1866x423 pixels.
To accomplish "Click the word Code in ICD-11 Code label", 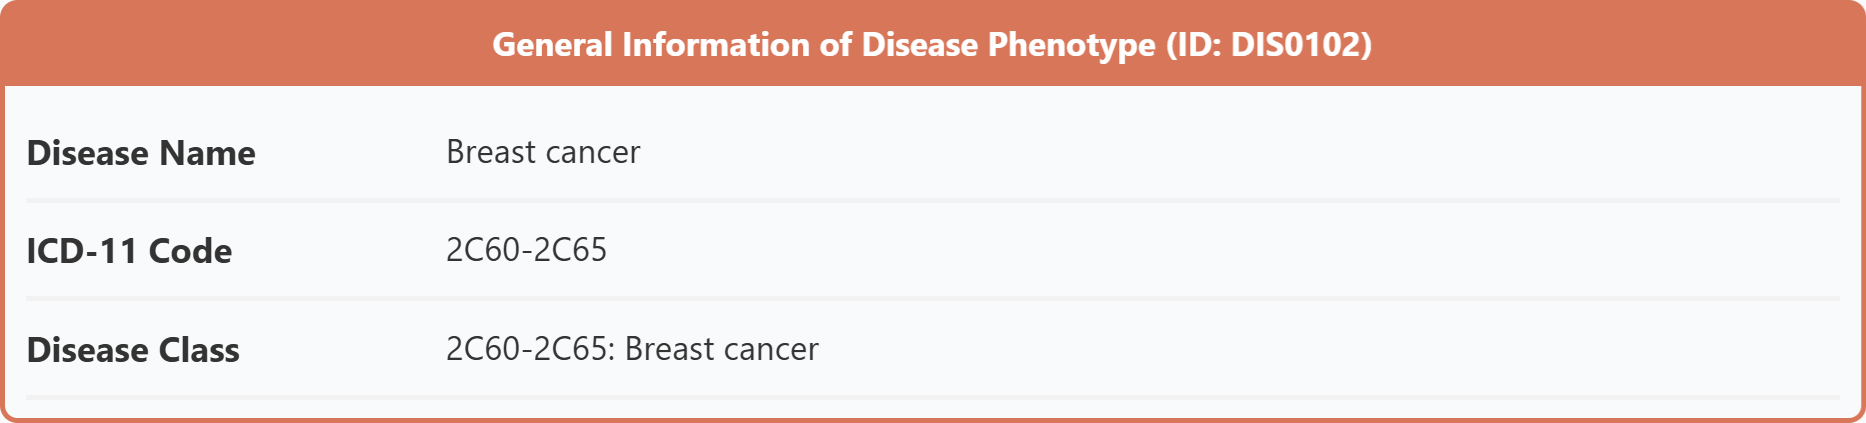I will pyautogui.click(x=190, y=251).
